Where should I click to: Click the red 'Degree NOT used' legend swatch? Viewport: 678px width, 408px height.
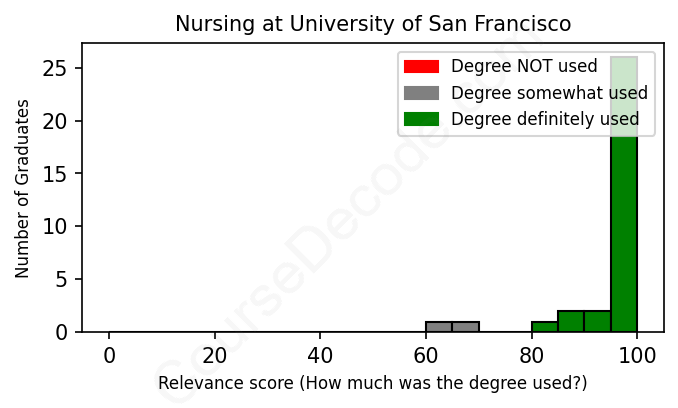(x=421, y=67)
